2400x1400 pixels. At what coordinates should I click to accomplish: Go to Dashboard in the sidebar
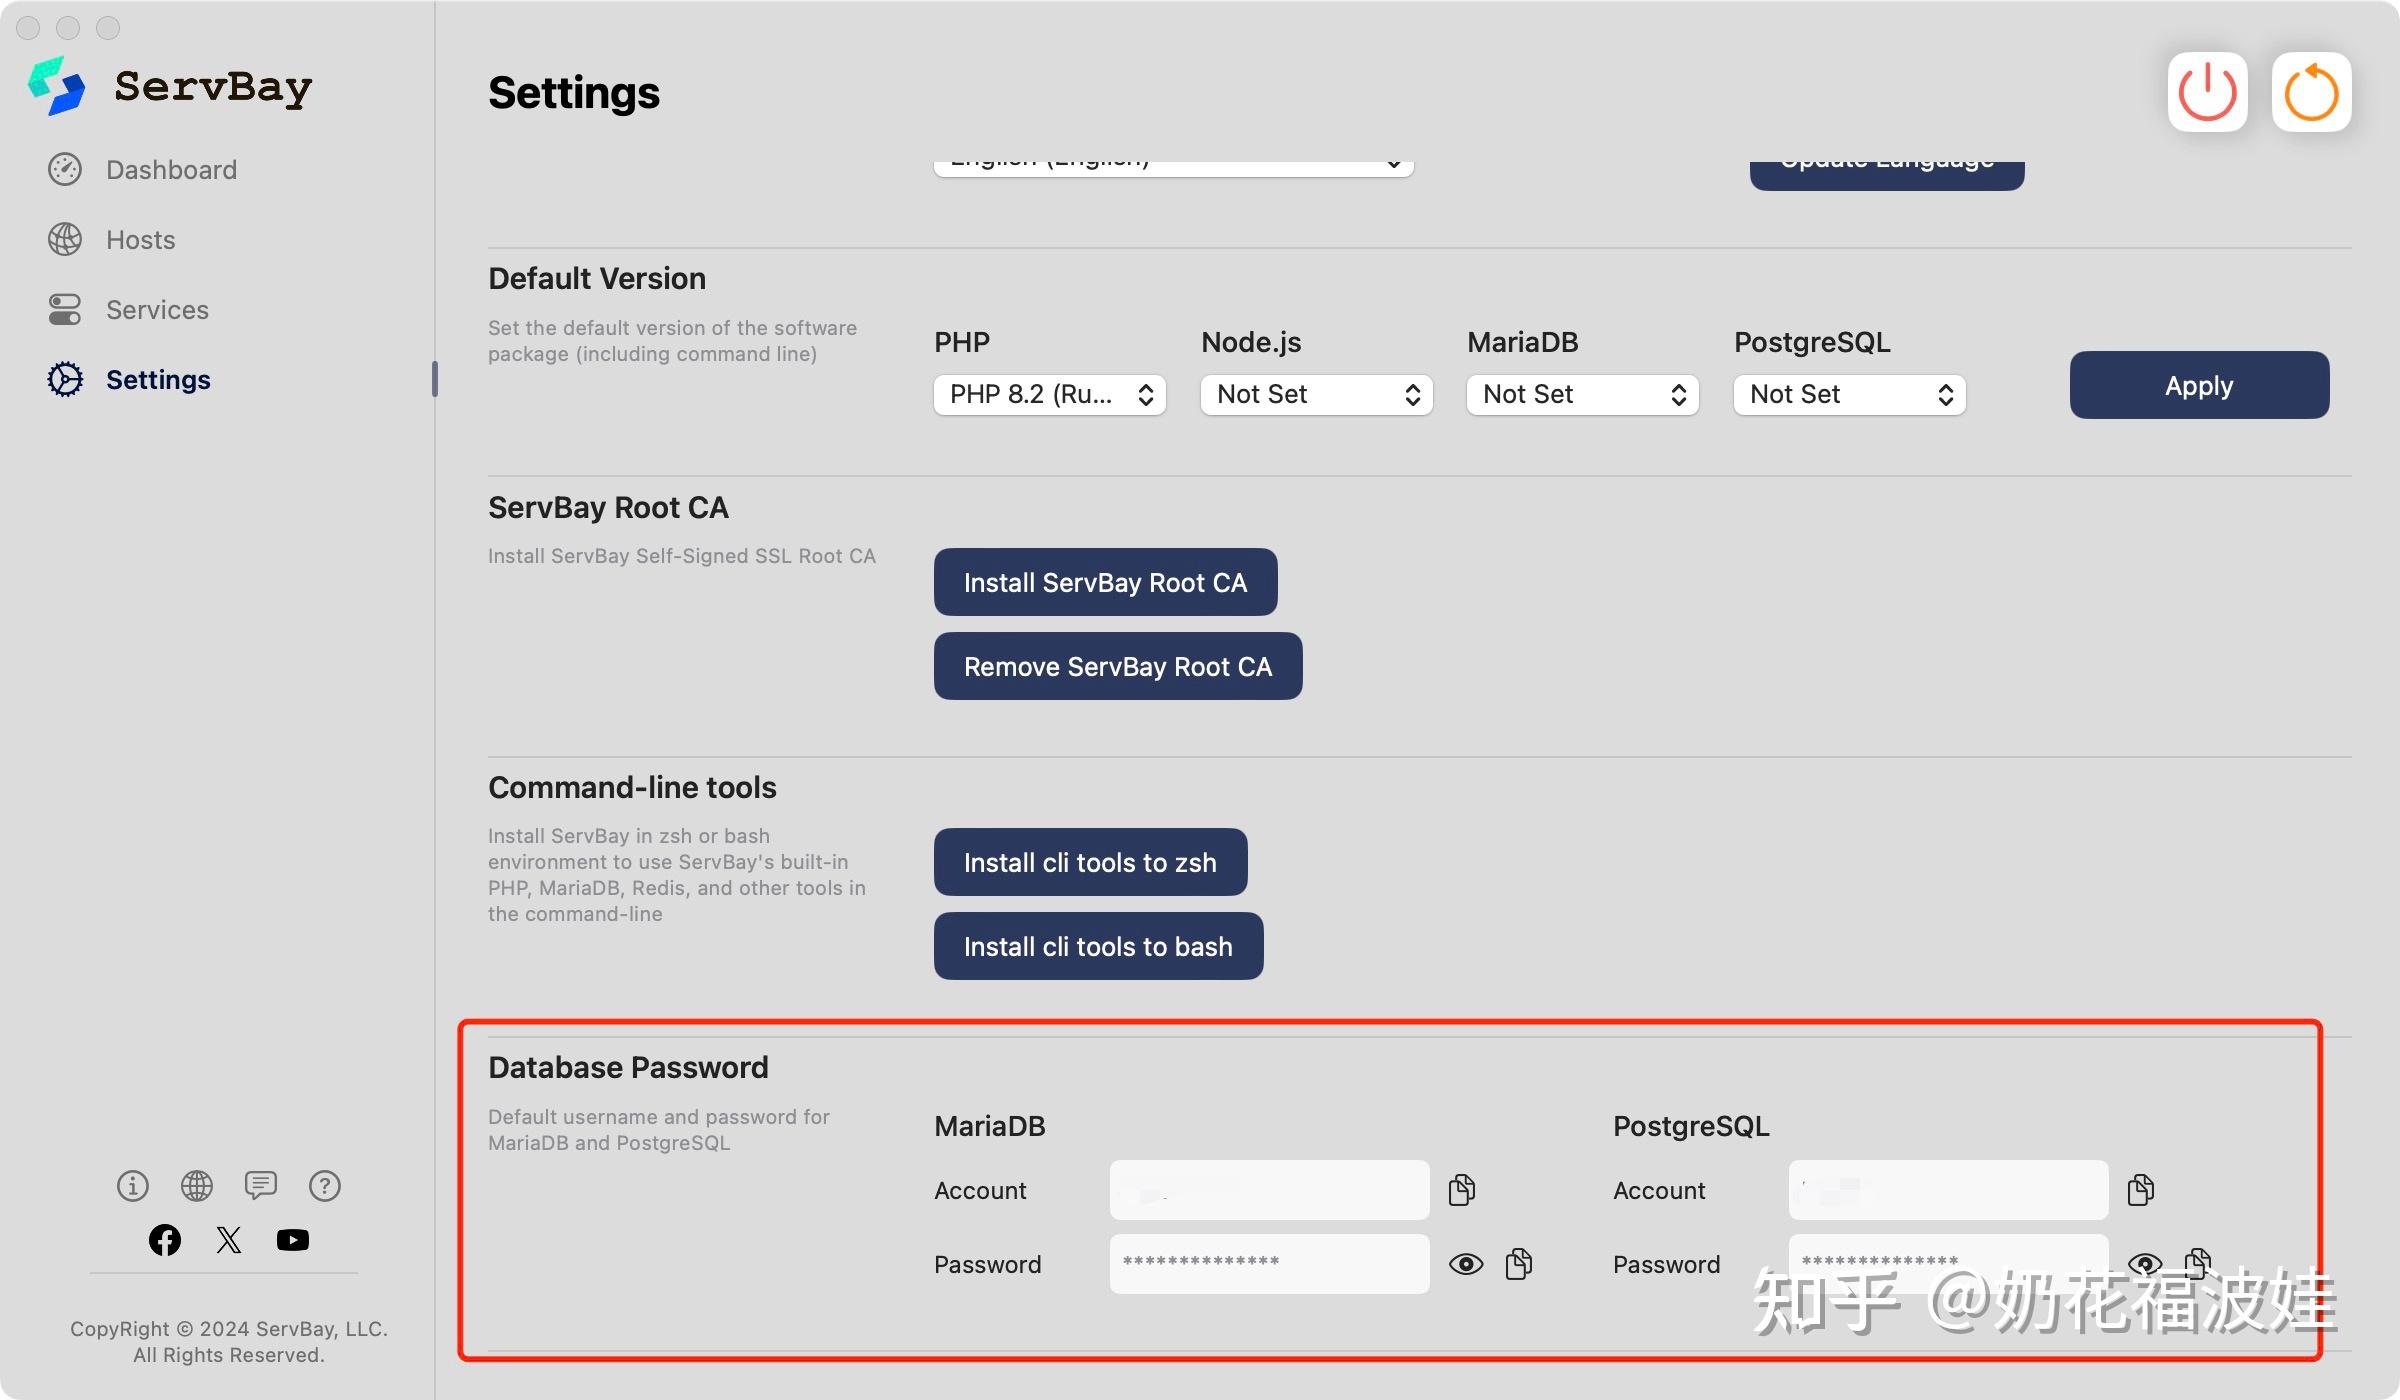point(171,170)
